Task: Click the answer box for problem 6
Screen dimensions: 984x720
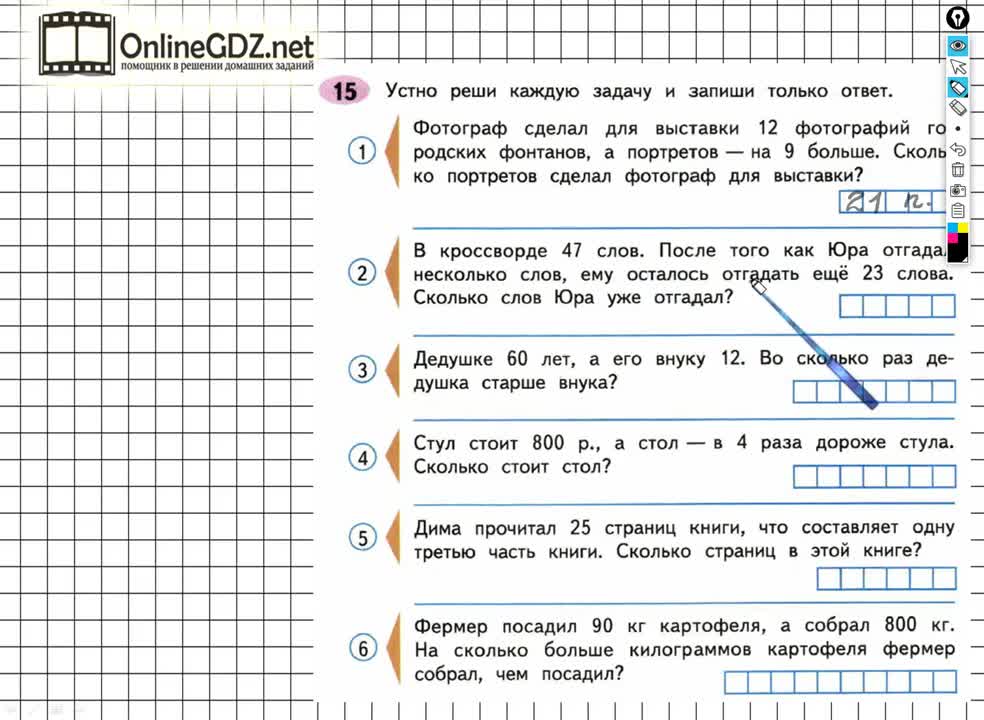Action: pos(839,683)
